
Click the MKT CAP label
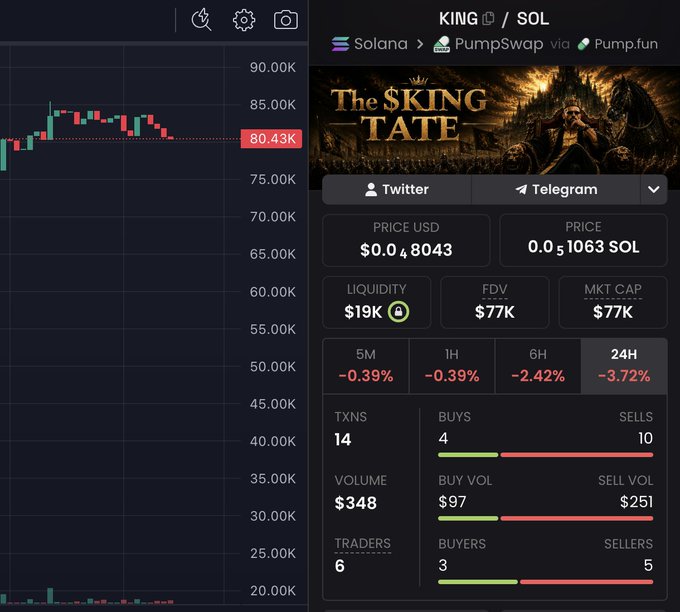(x=613, y=289)
